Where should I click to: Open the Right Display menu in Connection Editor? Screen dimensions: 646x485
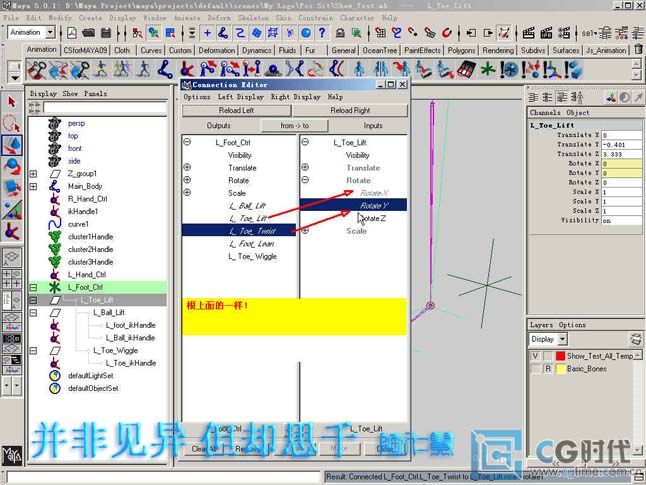tap(295, 97)
